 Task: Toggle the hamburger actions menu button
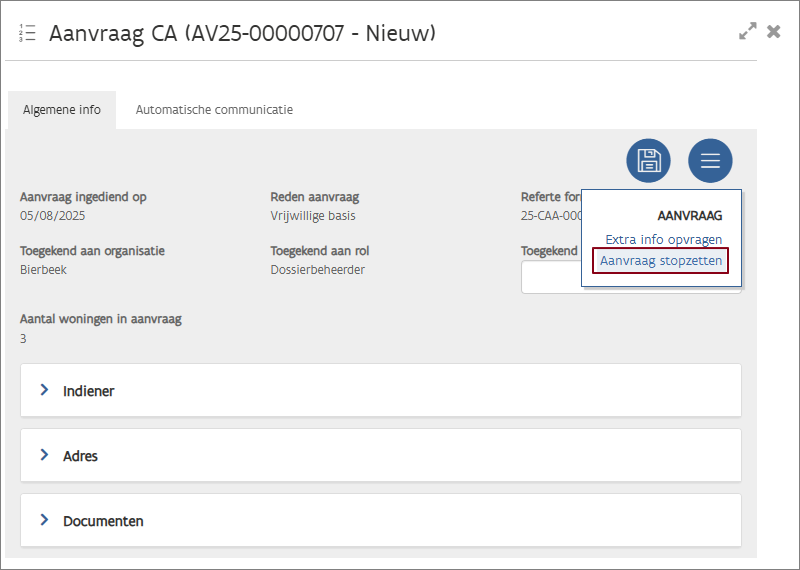pos(710,160)
